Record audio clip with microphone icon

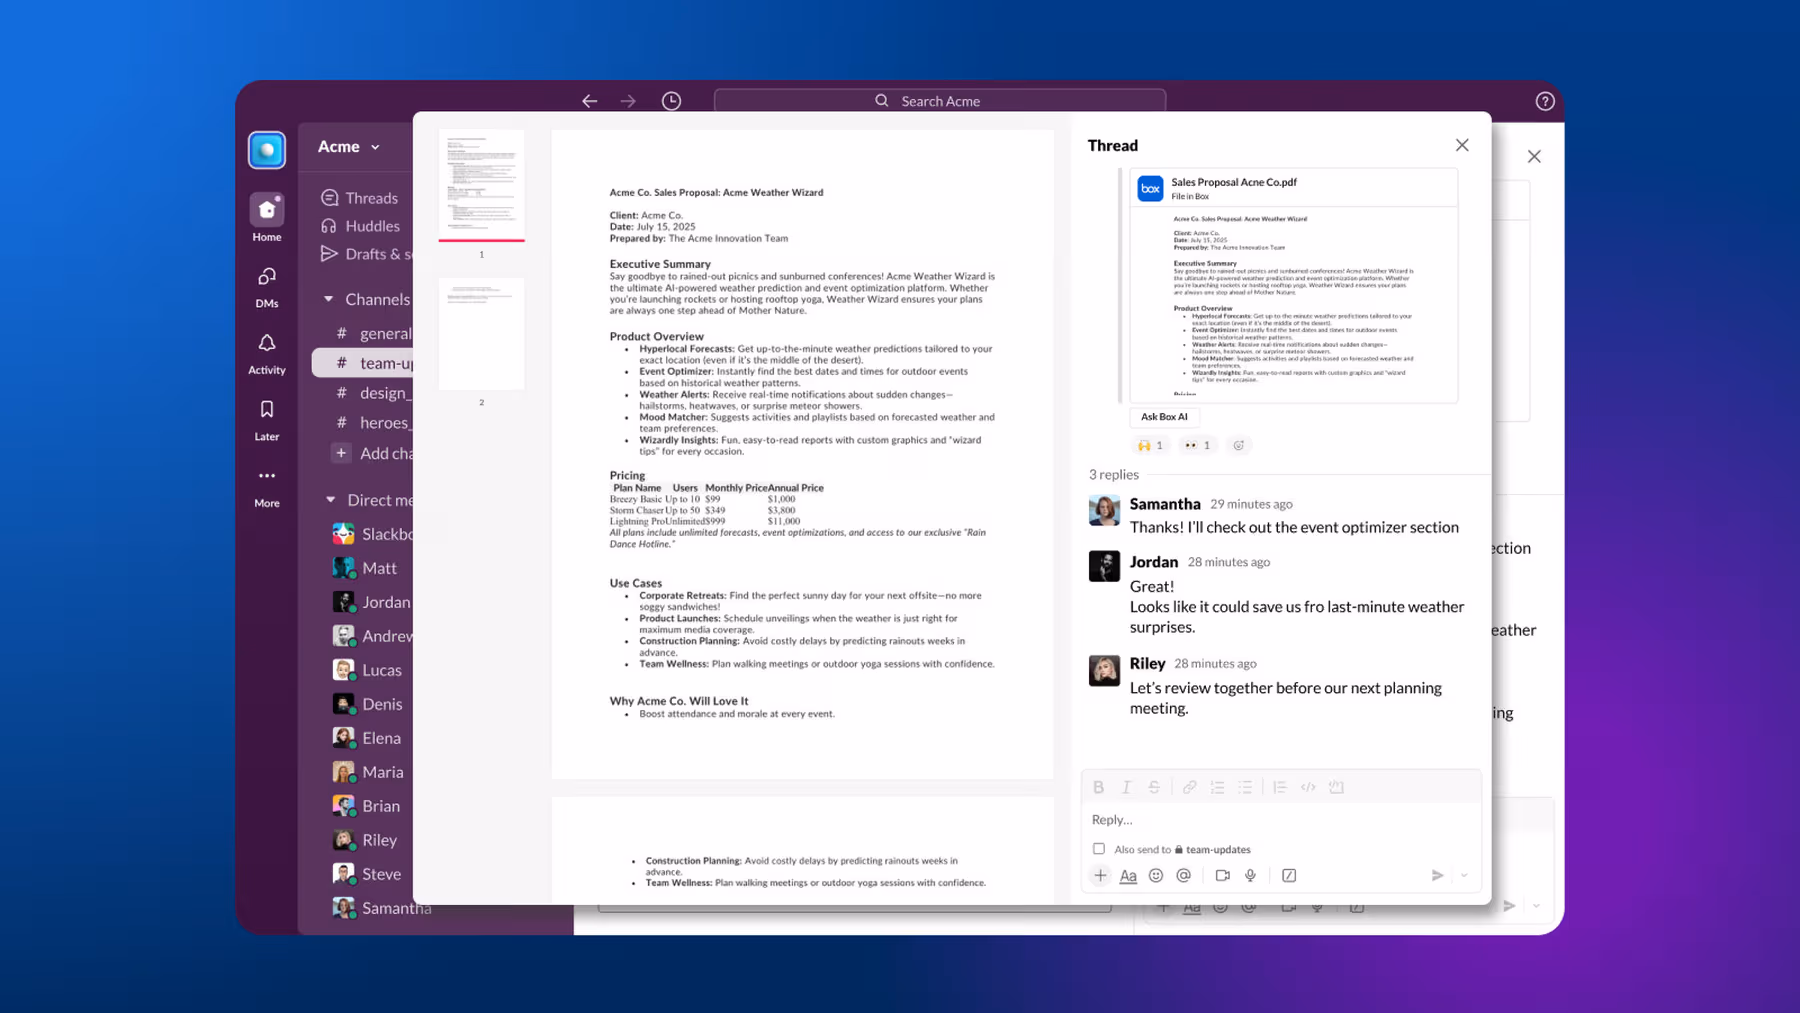pyautogui.click(x=1250, y=875)
